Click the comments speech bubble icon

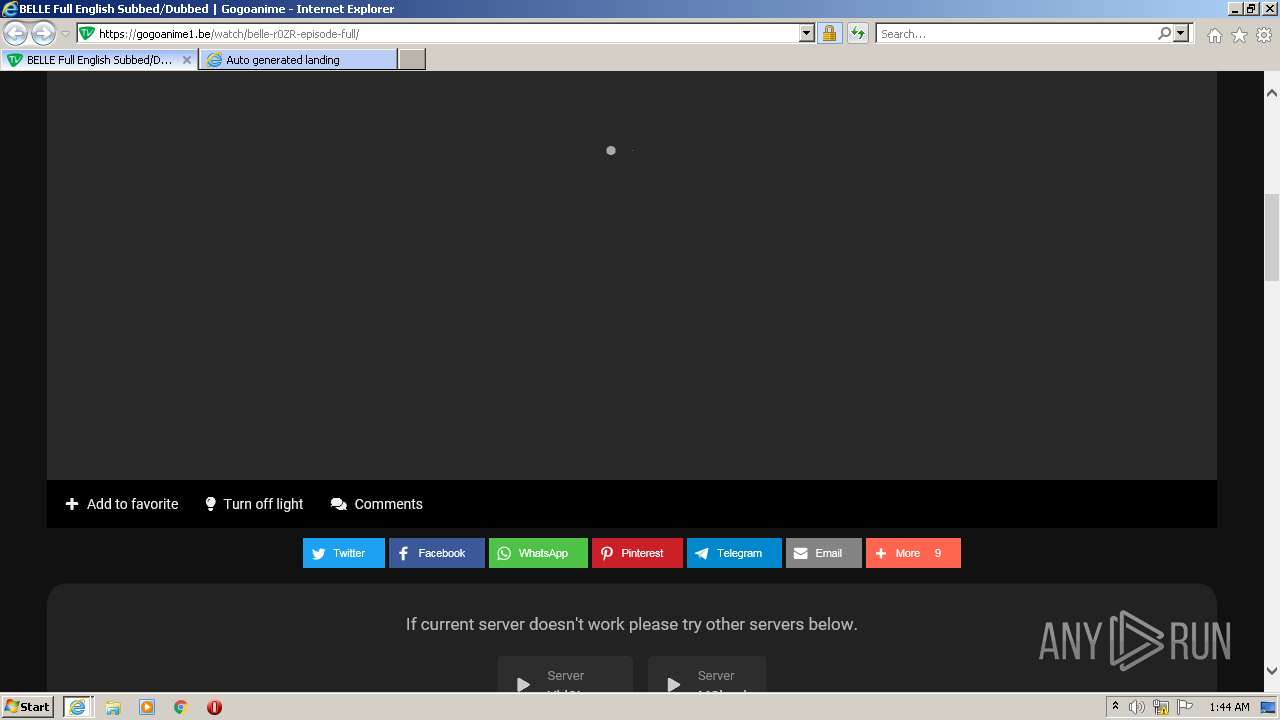pos(339,504)
